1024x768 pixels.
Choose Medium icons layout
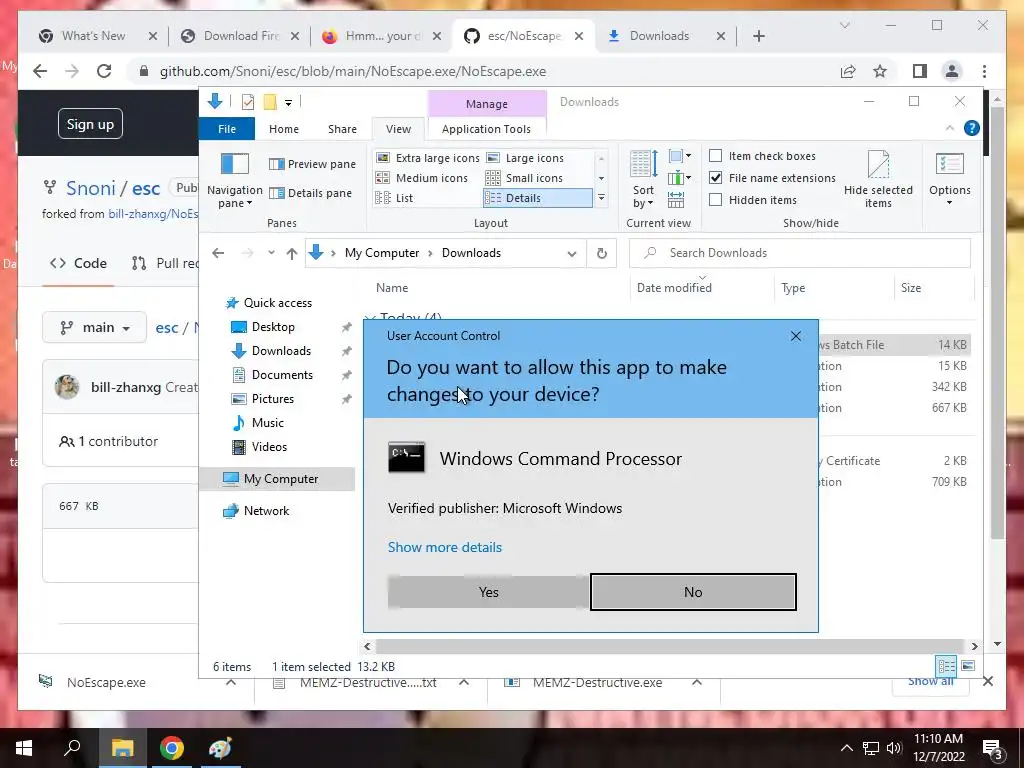pos(422,178)
